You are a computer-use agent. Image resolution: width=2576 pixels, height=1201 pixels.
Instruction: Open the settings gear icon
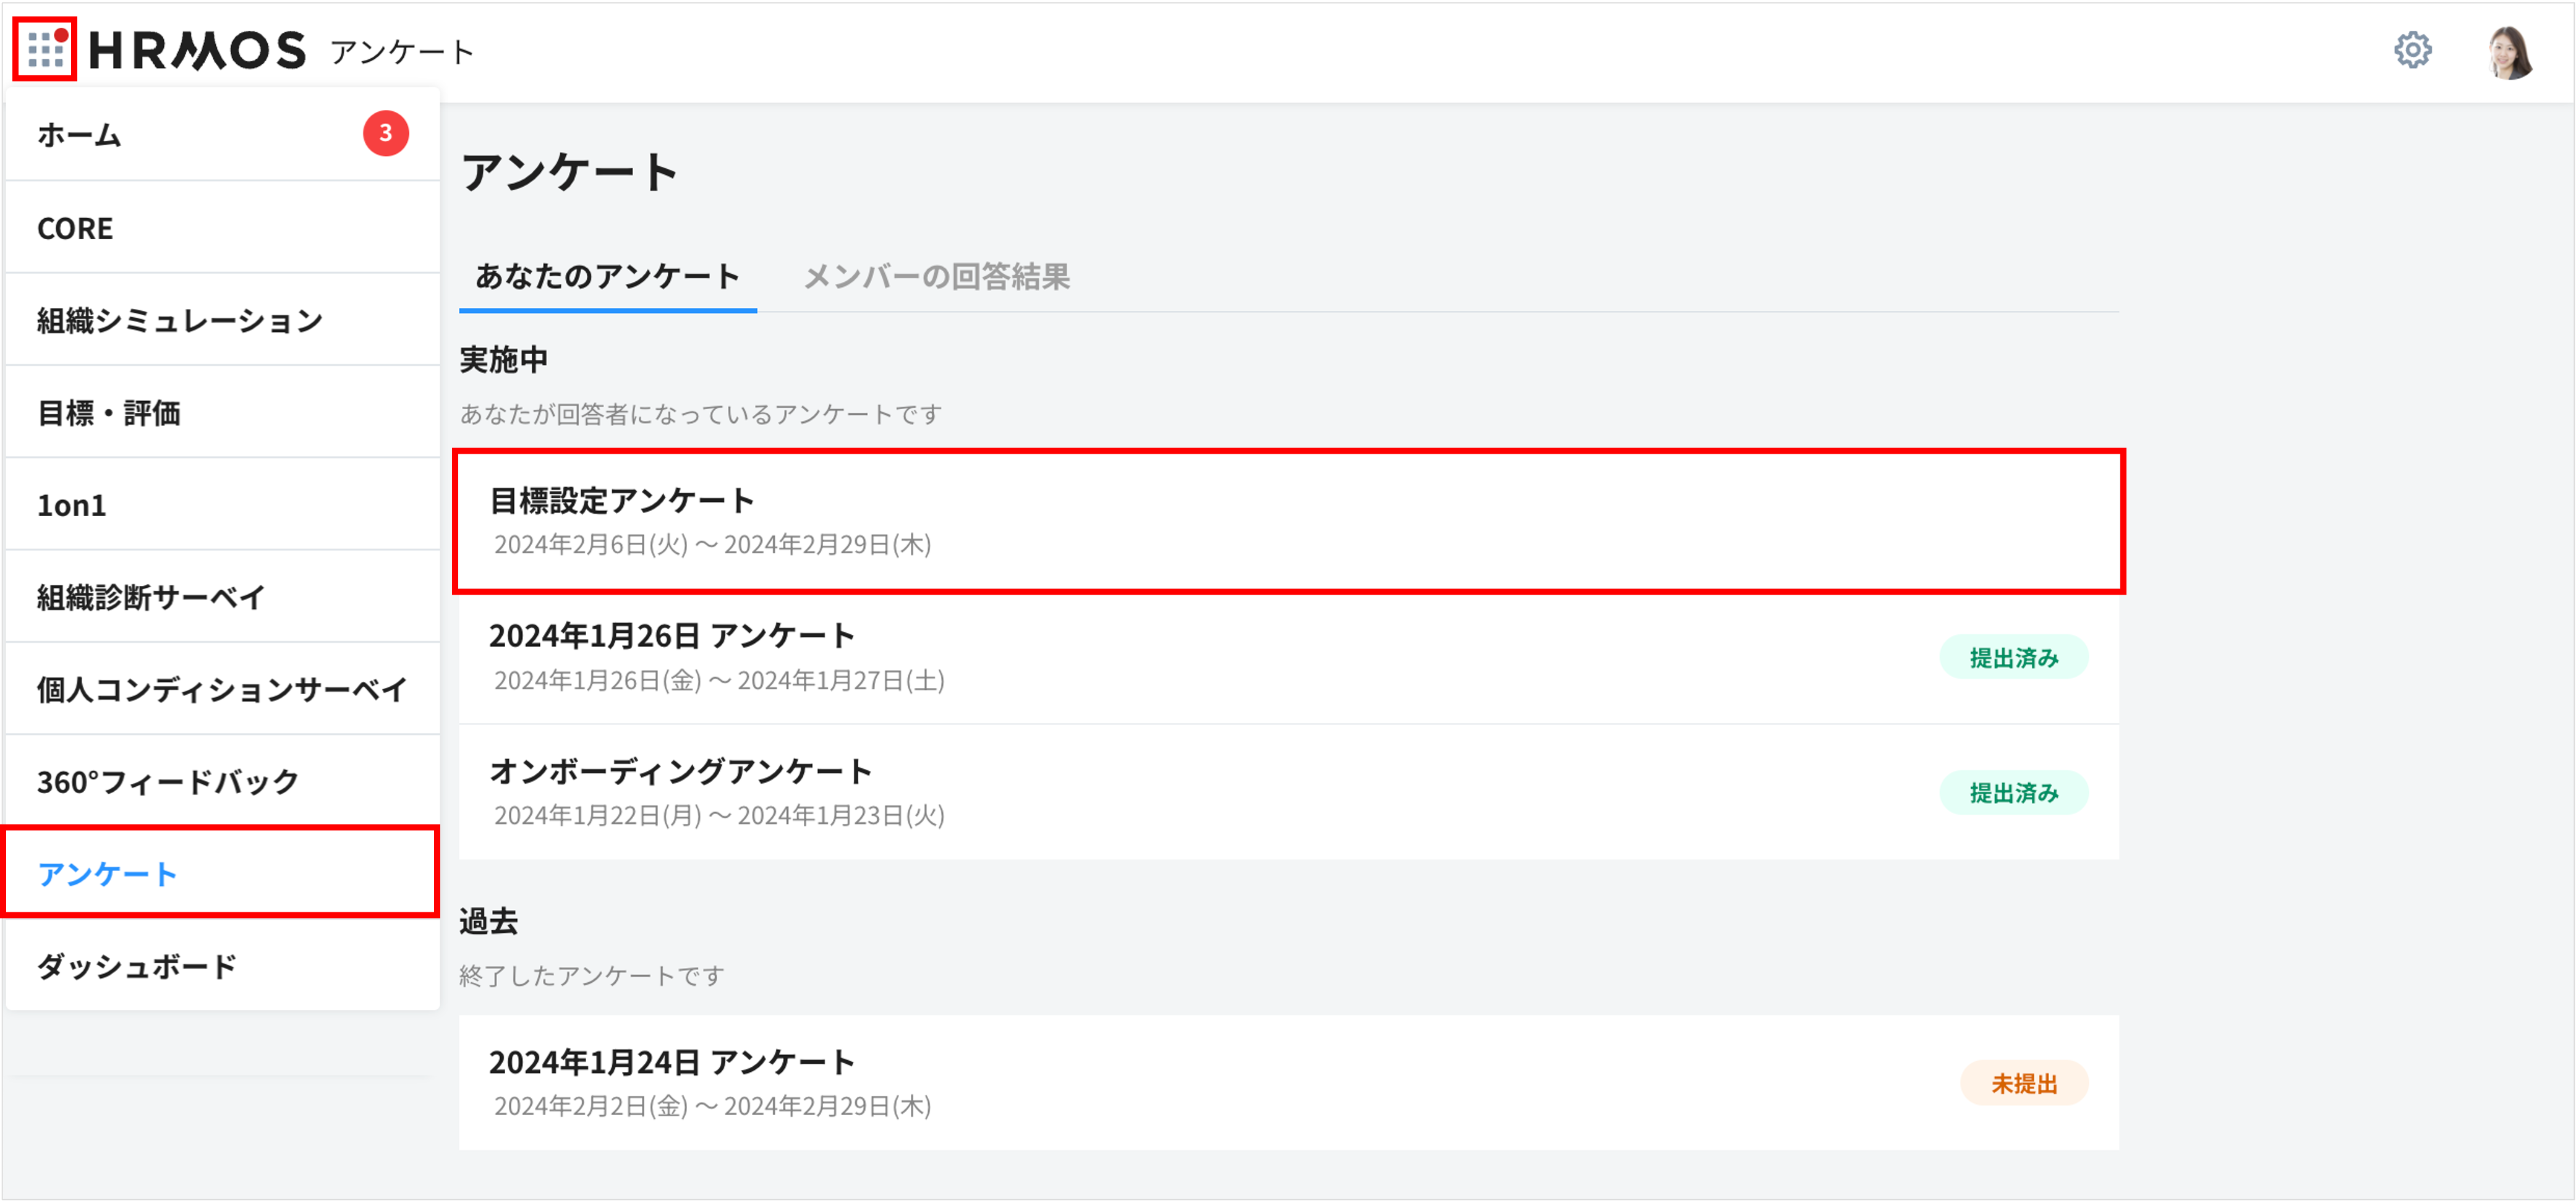click(x=2413, y=49)
